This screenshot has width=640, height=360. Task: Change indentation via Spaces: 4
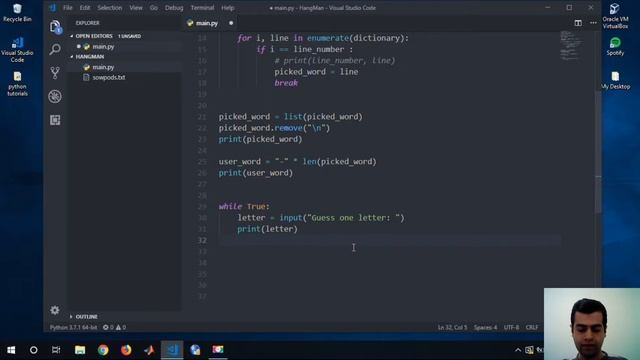click(x=485, y=327)
